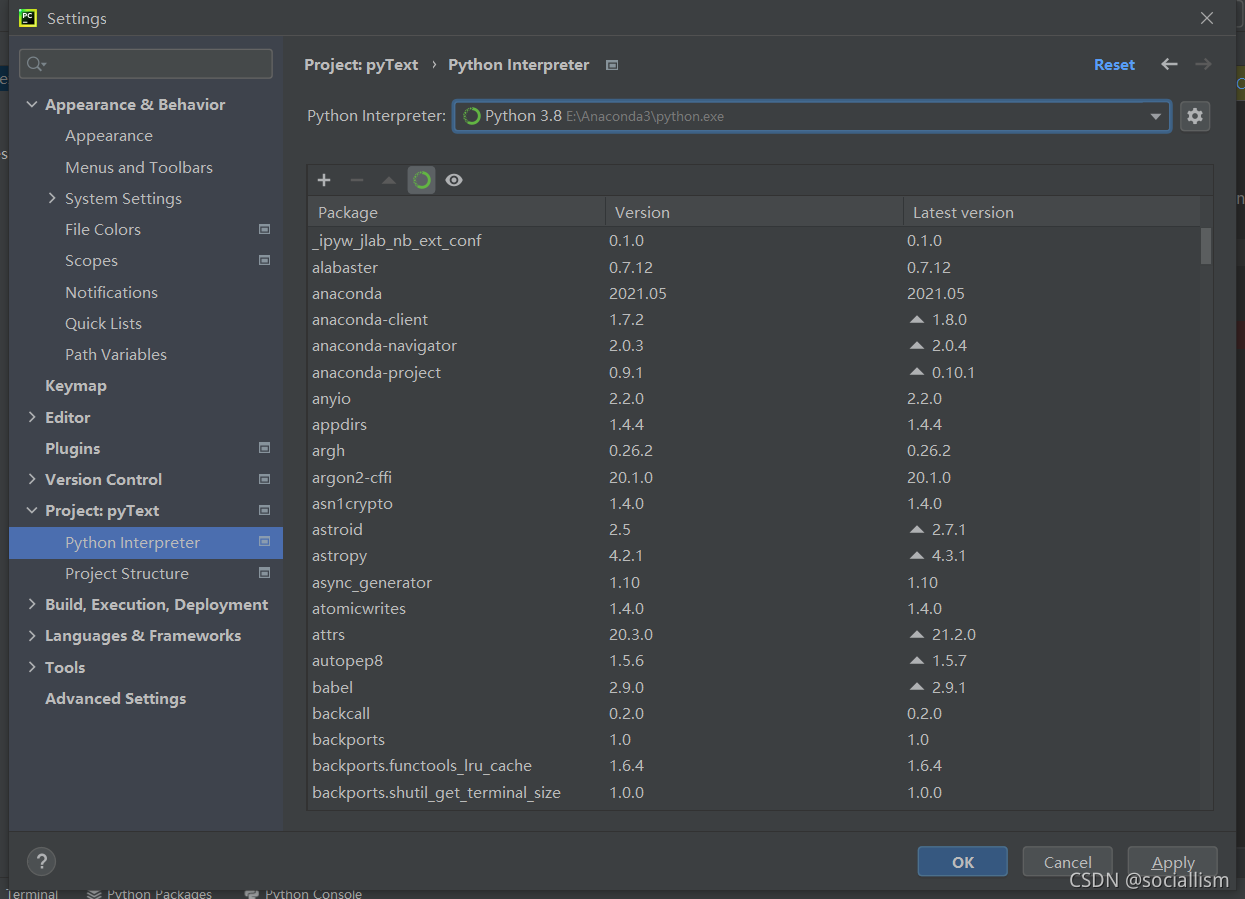
Task: Click the package list vertical scrollbar
Action: (1206, 246)
